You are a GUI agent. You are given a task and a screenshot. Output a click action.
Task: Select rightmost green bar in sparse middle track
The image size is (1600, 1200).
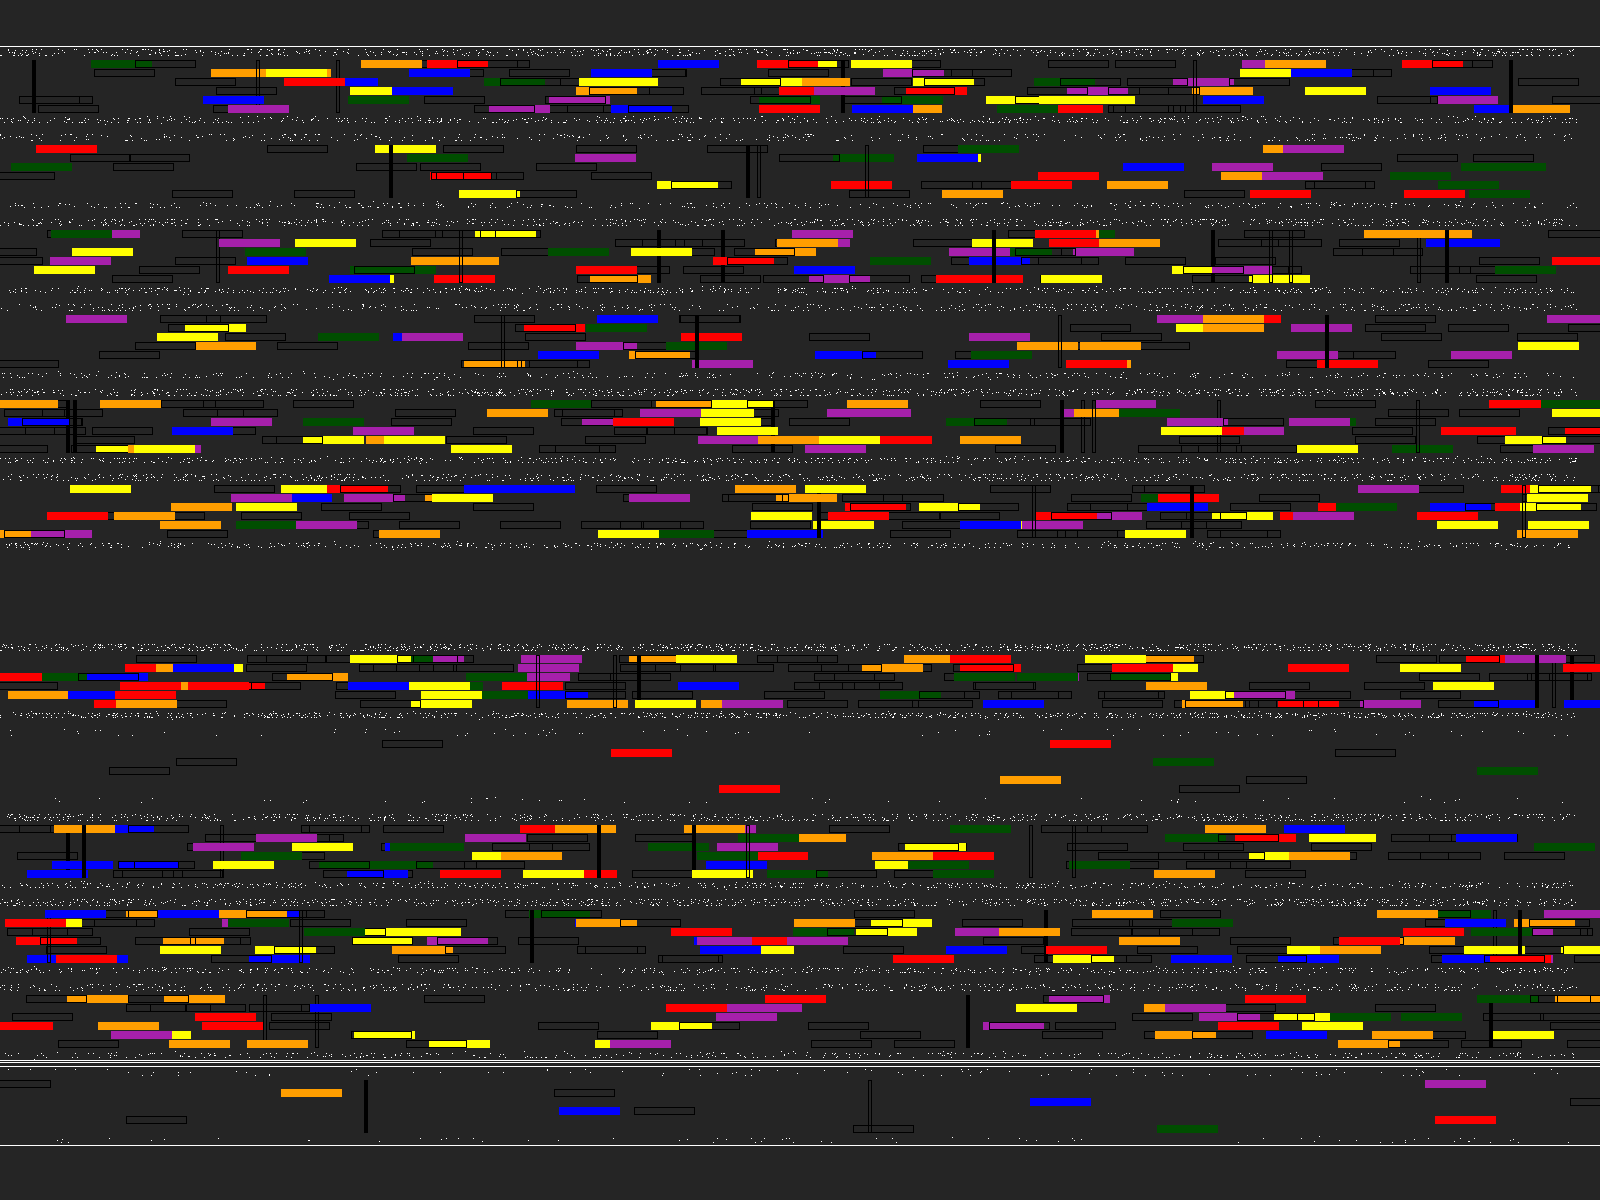(x=1507, y=771)
